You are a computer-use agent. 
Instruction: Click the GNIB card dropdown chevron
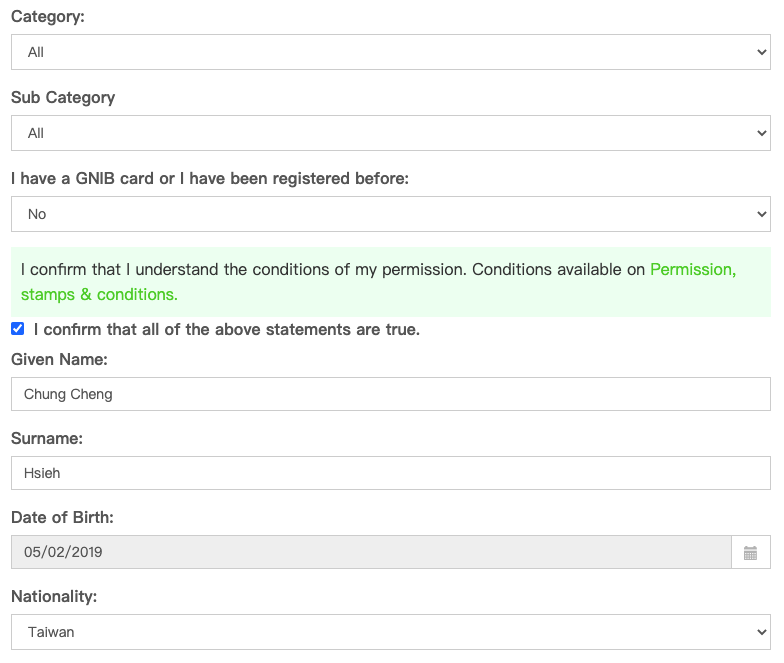(x=762, y=214)
